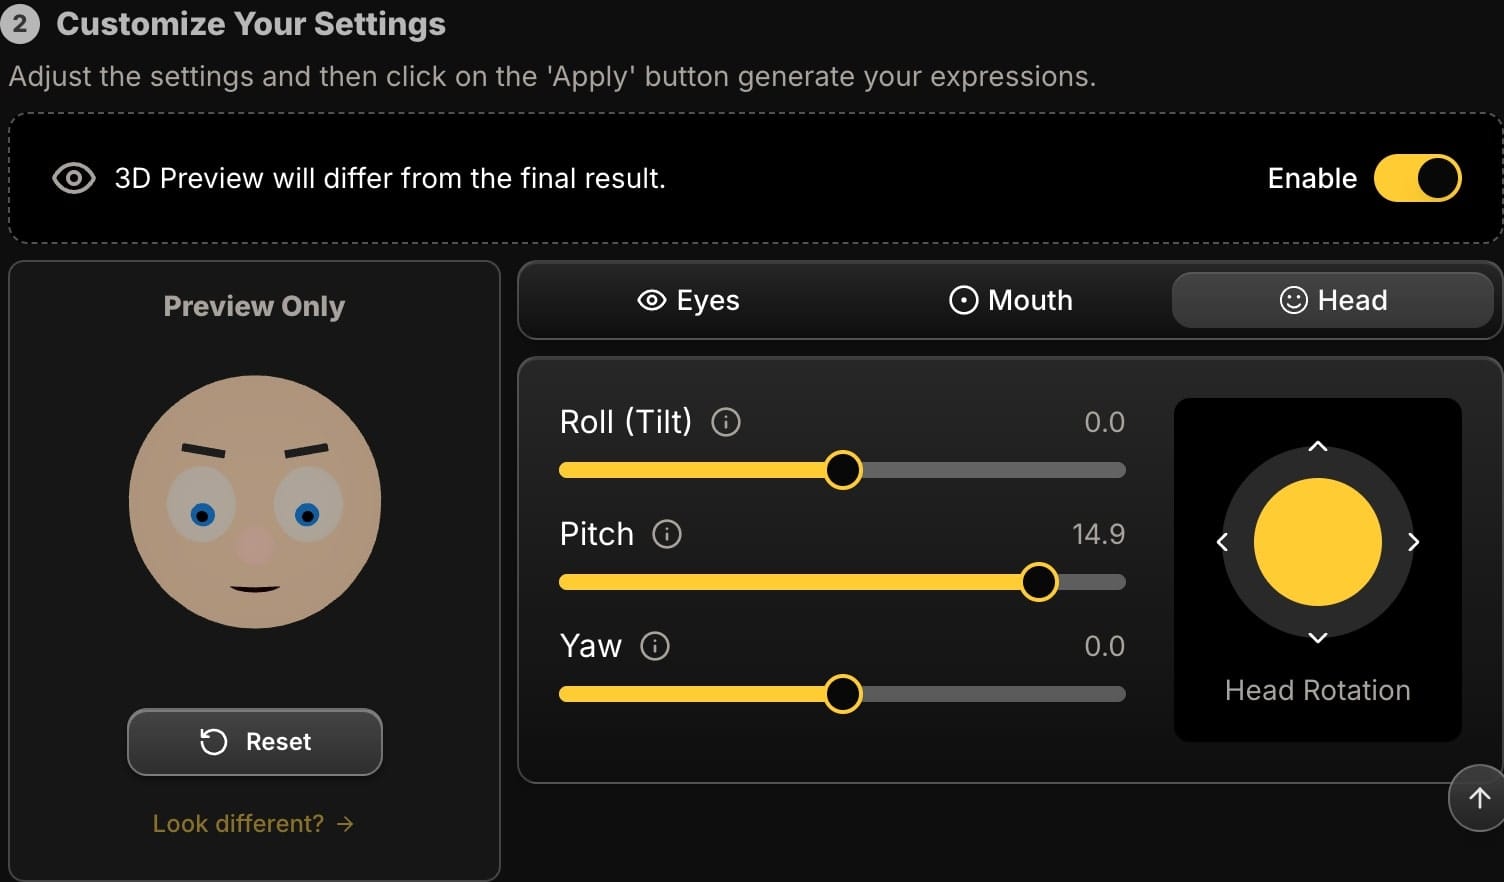Switch to the Mouth tab
The image size is (1504, 882).
coord(1010,300)
